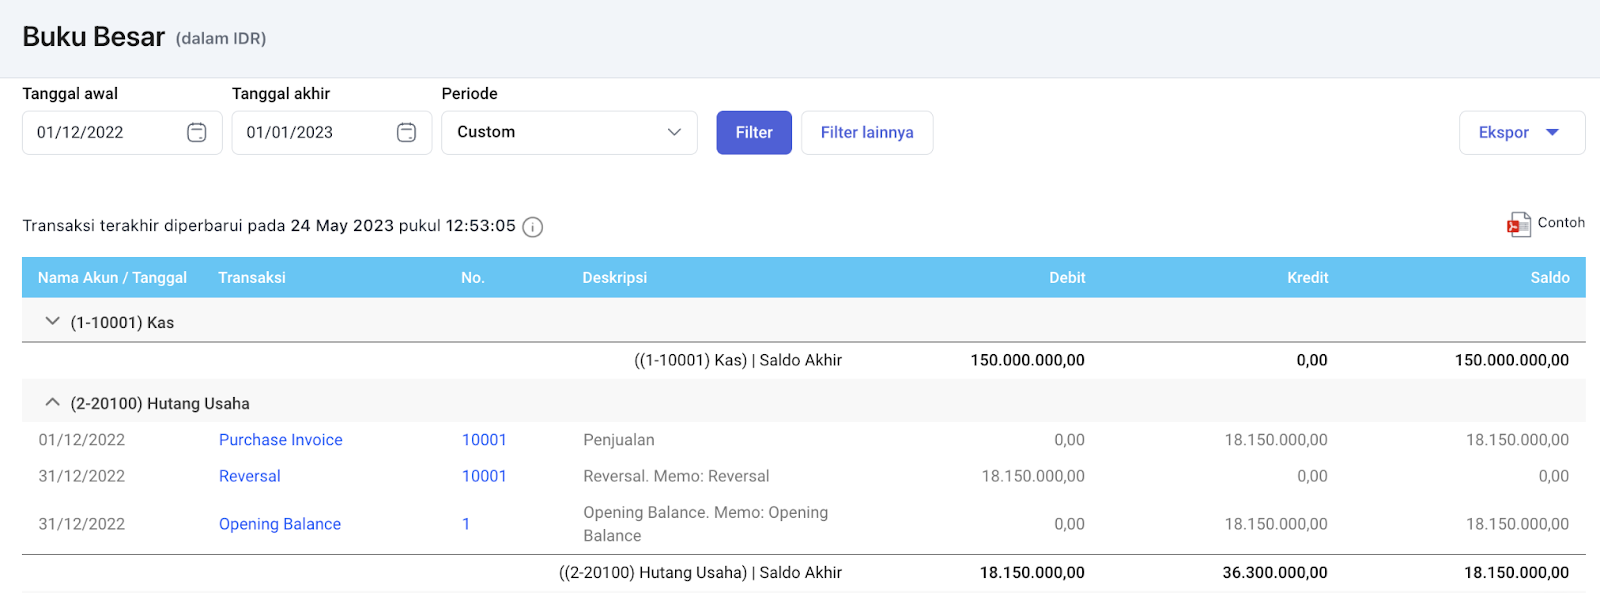Open the Reversal transaction link
The height and width of the screenshot is (593, 1600).
[x=249, y=476]
